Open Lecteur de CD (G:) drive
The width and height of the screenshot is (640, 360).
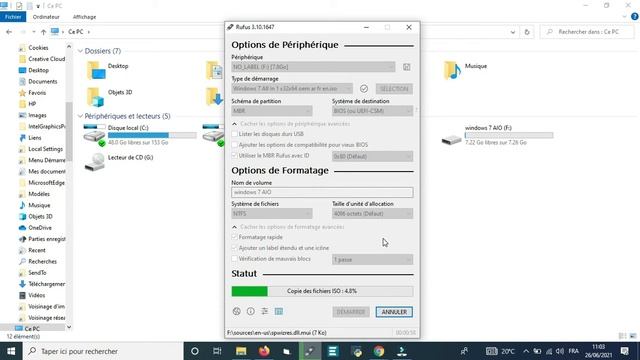[118, 162]
